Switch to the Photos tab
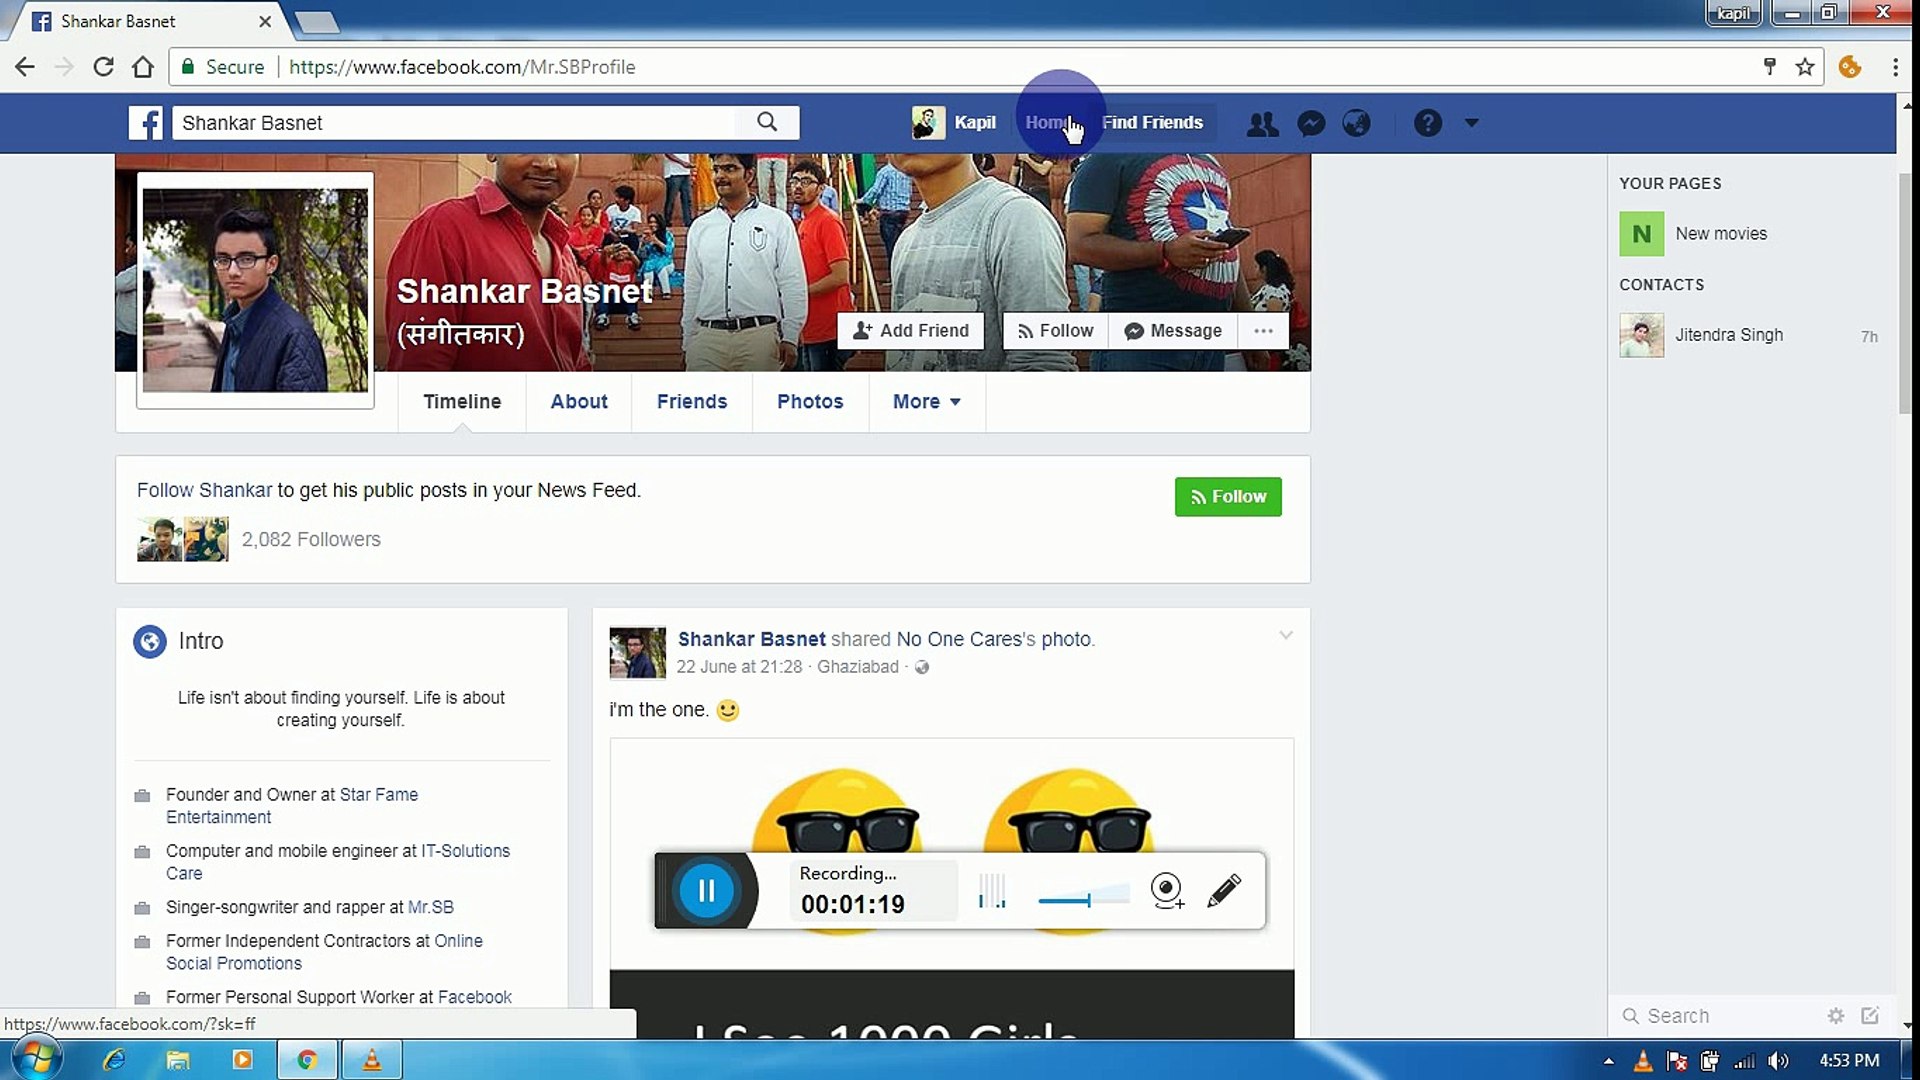Viewport: 1920px width, 1080px height. 810,402
